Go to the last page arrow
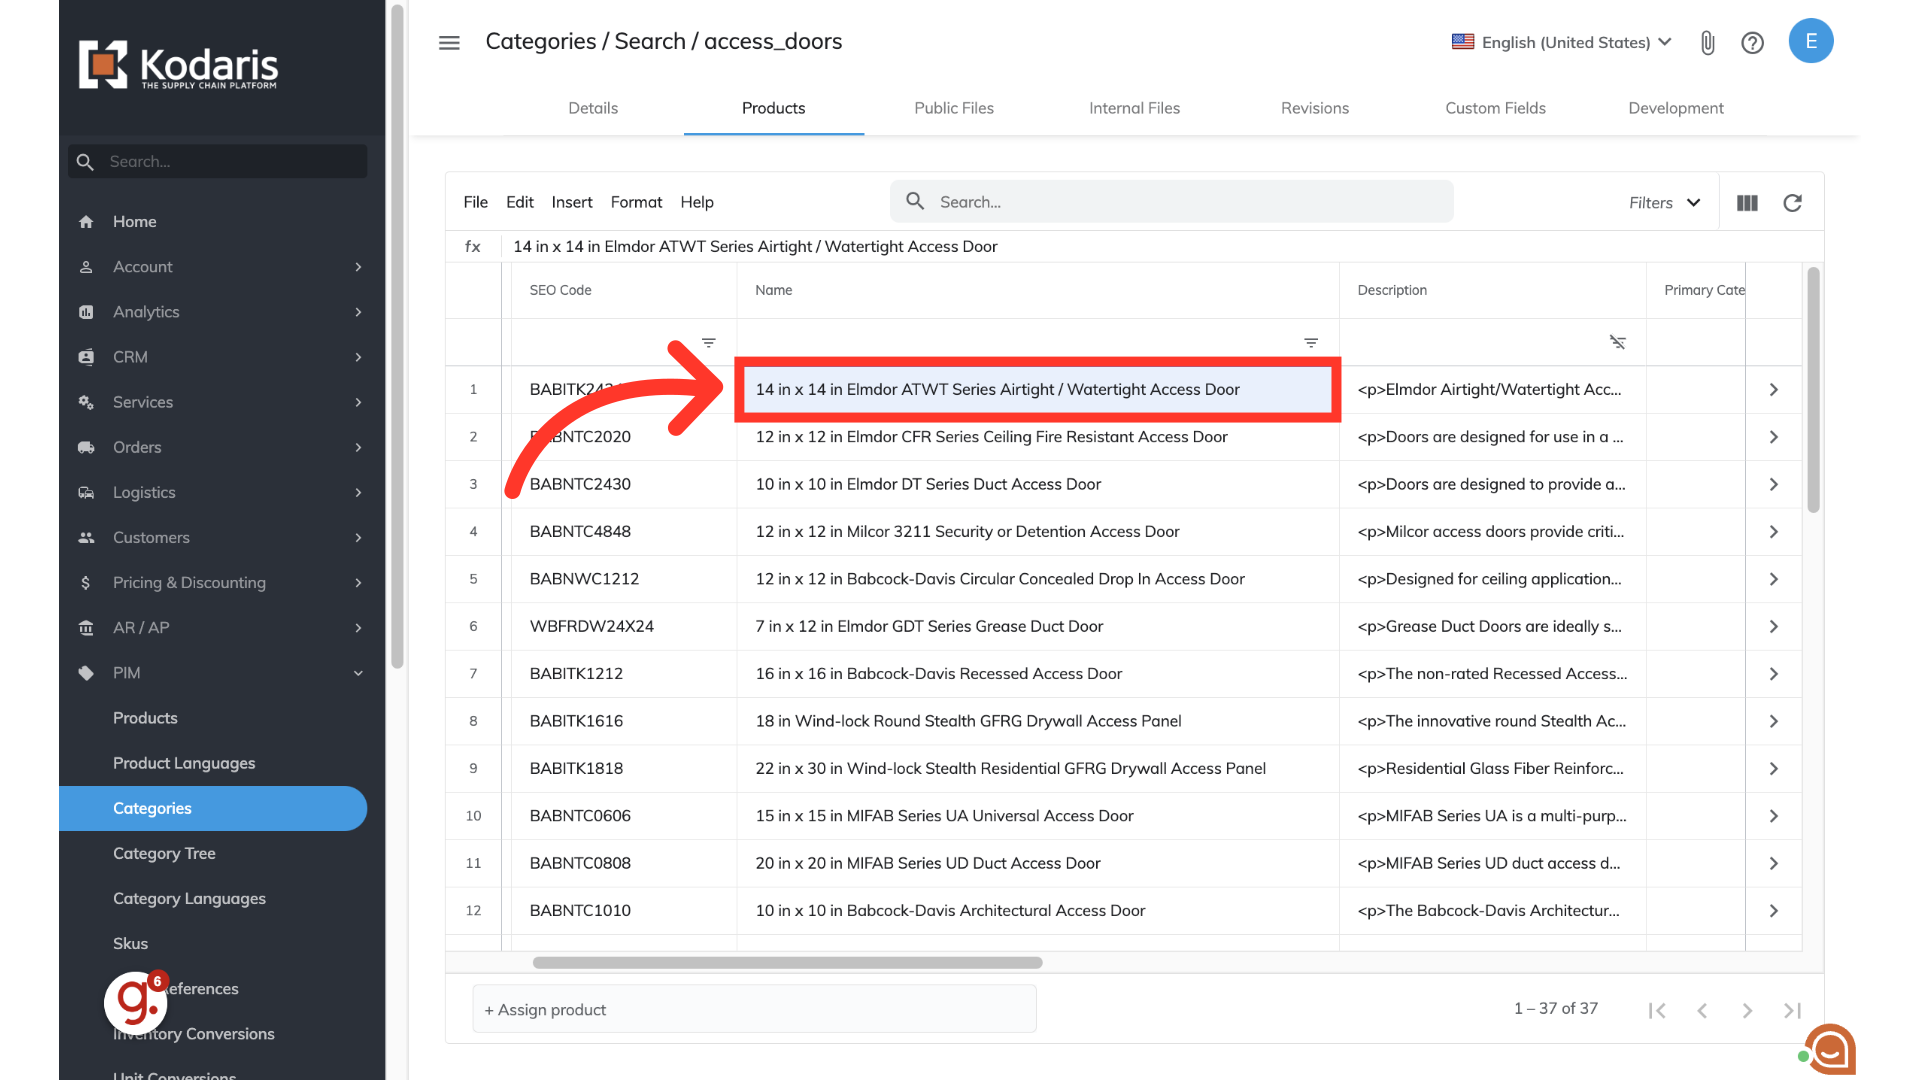Viewport: 1920px width, 1080px height. point(1792,1011)
